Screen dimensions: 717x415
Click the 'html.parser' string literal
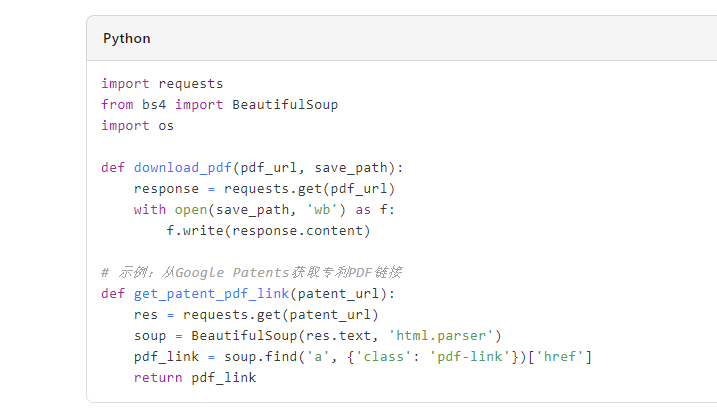(444, 335)
